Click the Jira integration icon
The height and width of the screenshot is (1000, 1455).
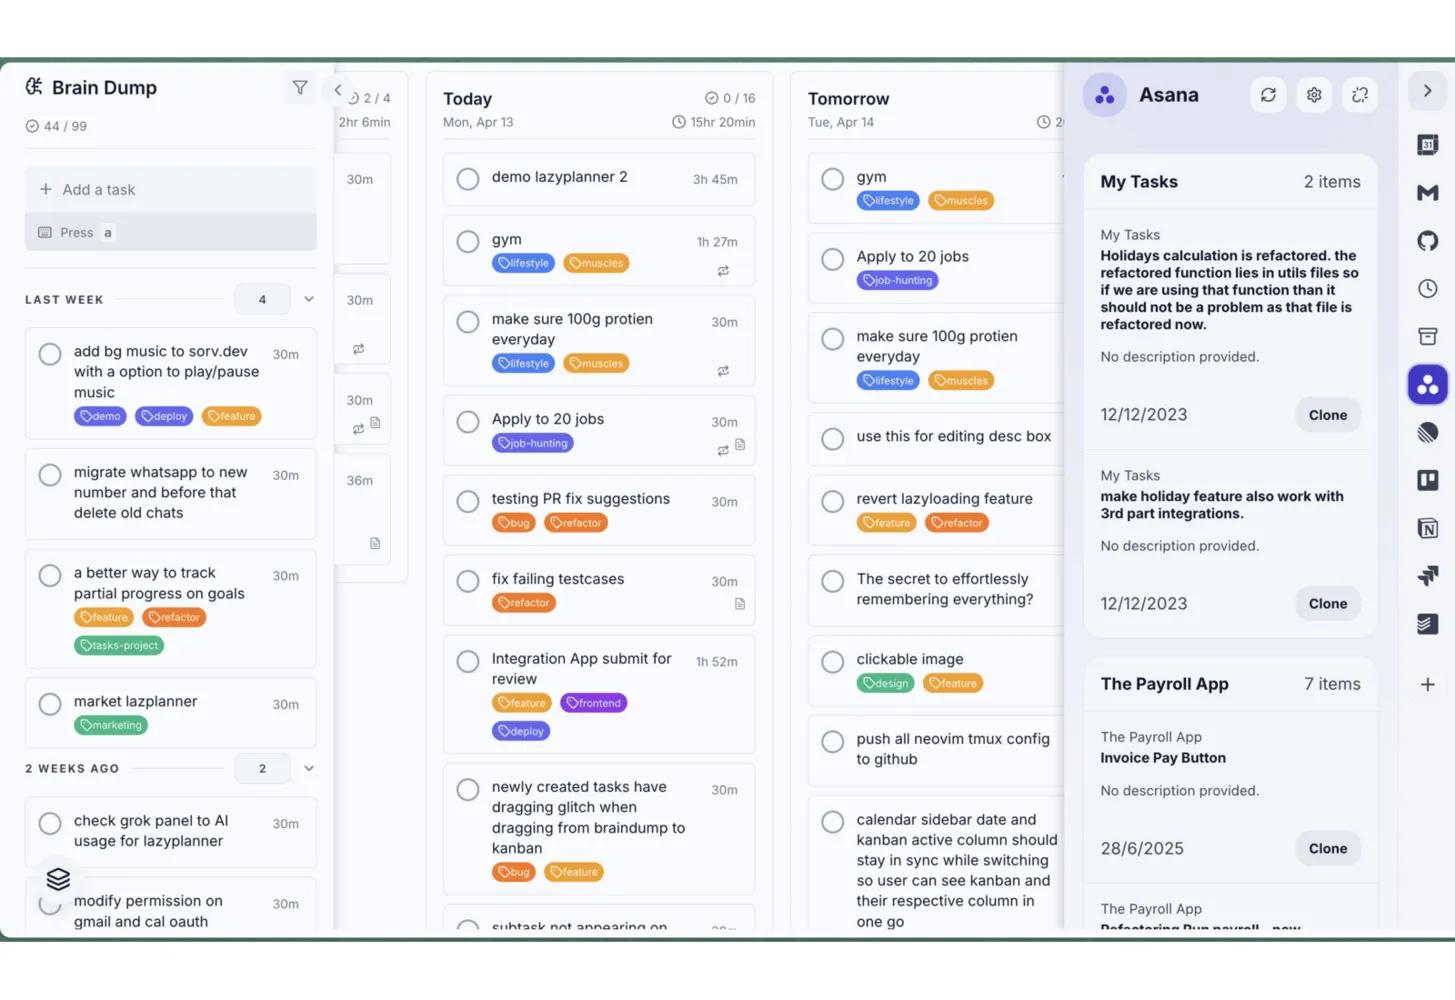(x=1427, y=576)
